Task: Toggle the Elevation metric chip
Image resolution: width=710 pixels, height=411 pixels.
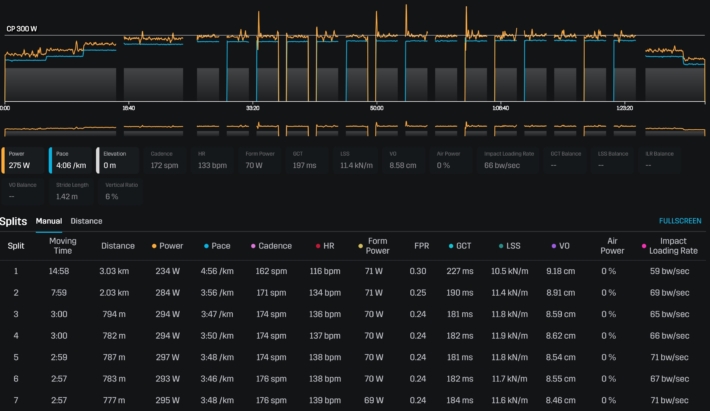Action: [119, 159]
